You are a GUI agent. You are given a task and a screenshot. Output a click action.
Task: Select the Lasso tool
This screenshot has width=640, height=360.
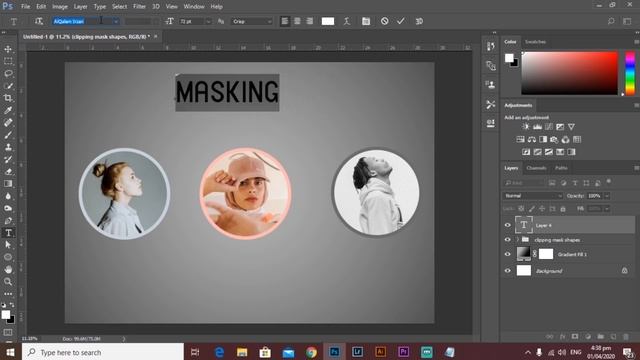pos(8,73)
